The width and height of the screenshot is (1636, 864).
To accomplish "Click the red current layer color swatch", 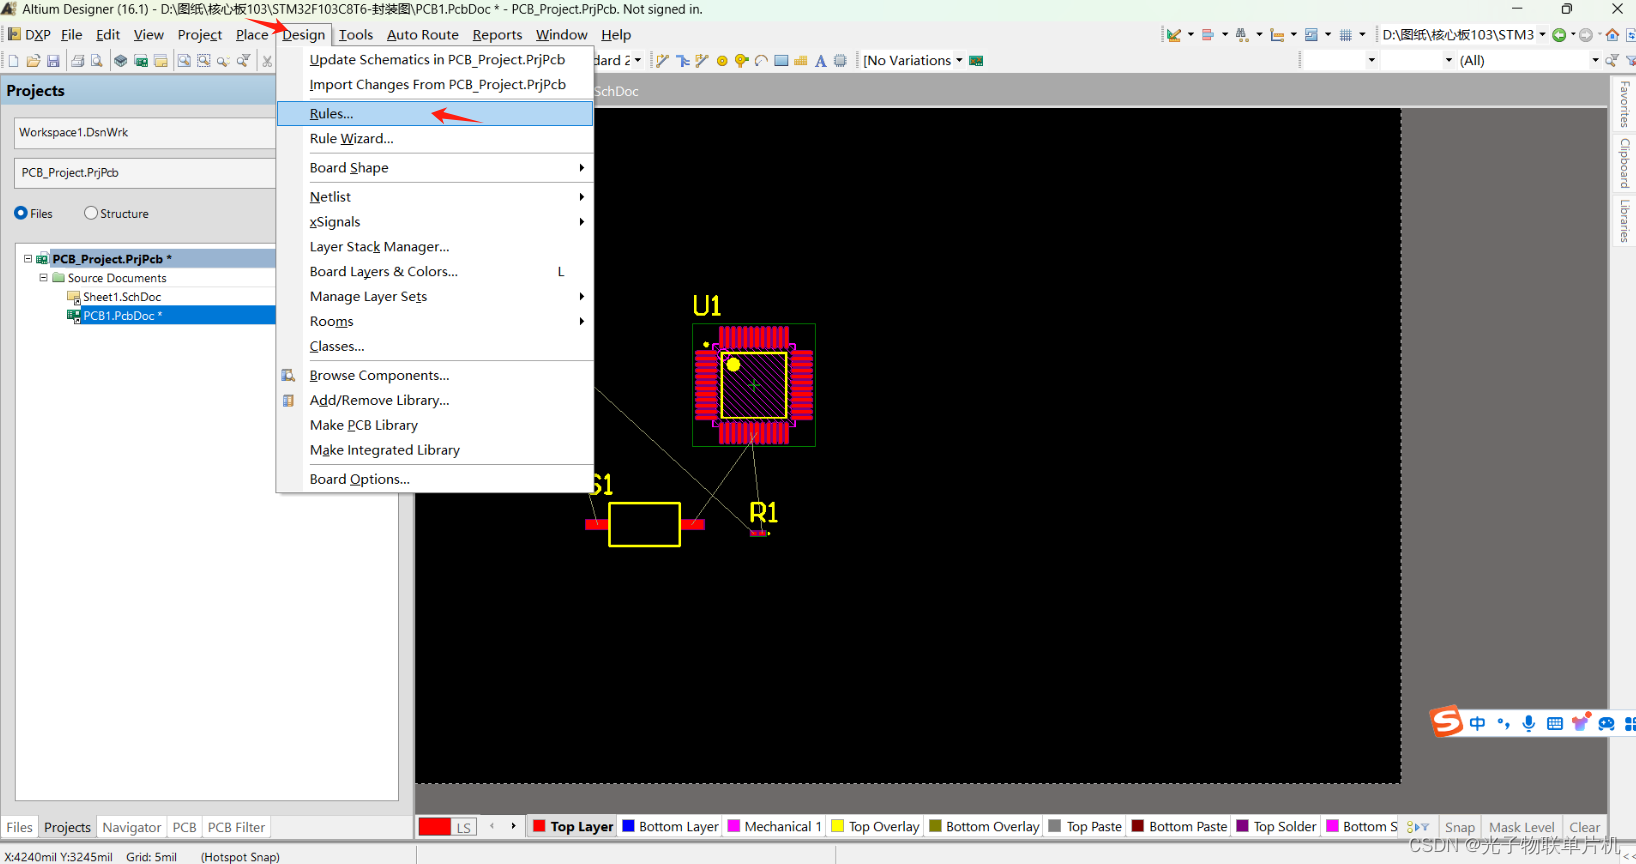I will (435, 827).
